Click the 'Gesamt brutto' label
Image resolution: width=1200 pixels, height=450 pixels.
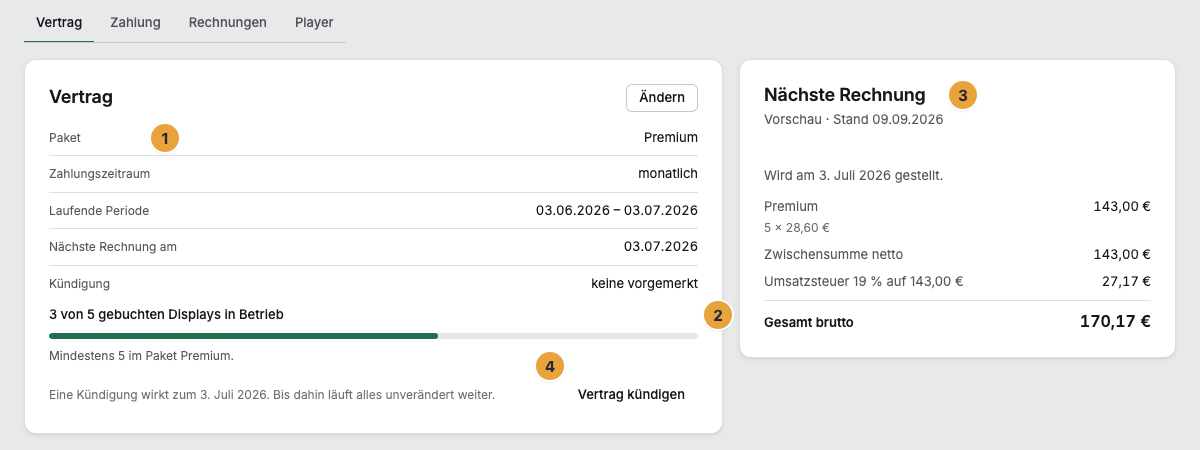tap(809, 323)
